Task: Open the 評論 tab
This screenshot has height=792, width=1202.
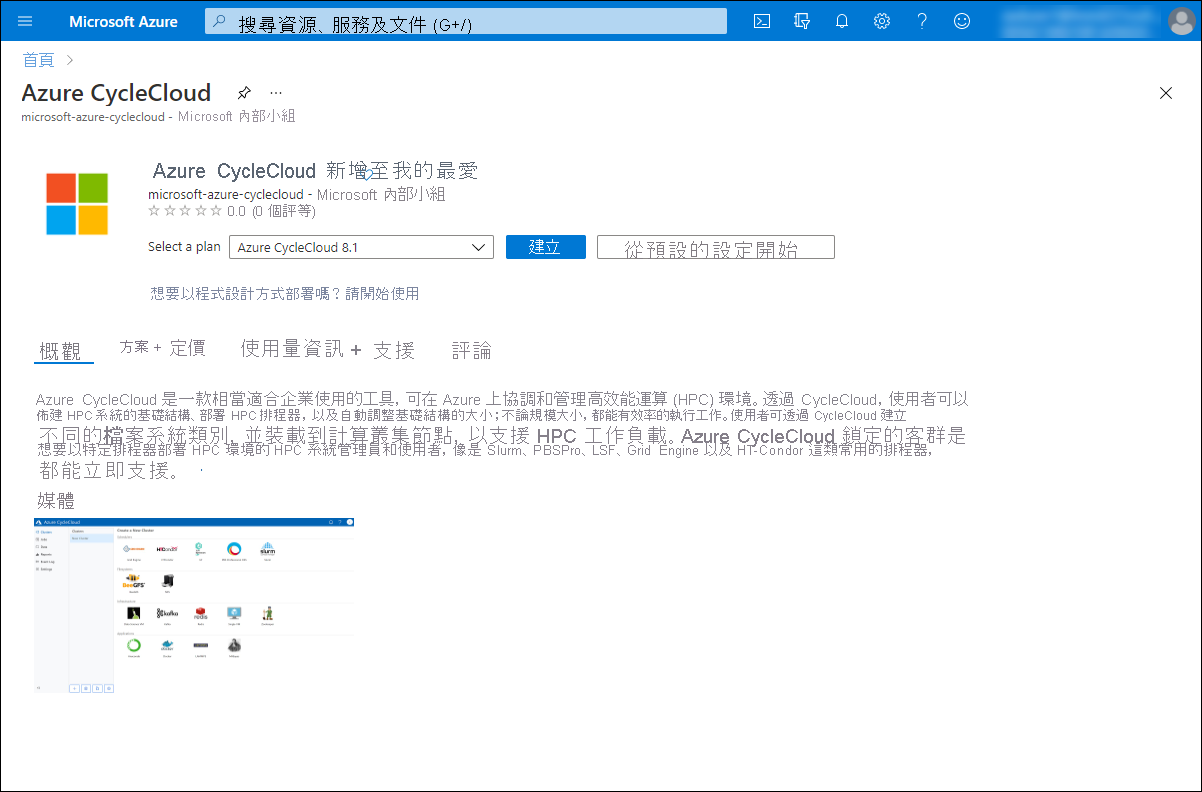Action: 471,349
